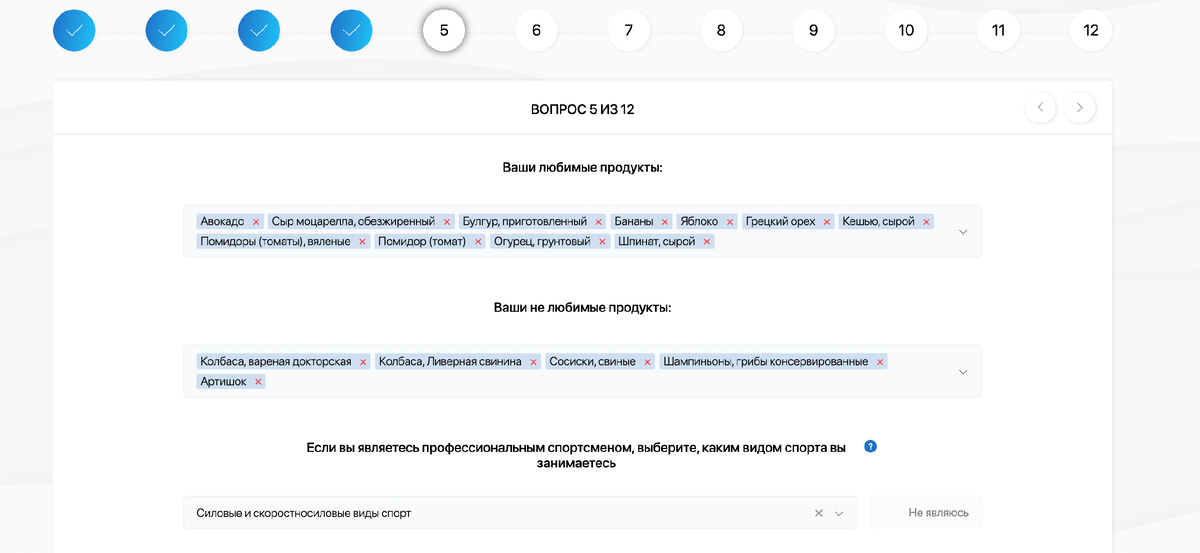Remove the Яблоко tag
Viewport: 1200px width, 553px height.
click(730, 222)
